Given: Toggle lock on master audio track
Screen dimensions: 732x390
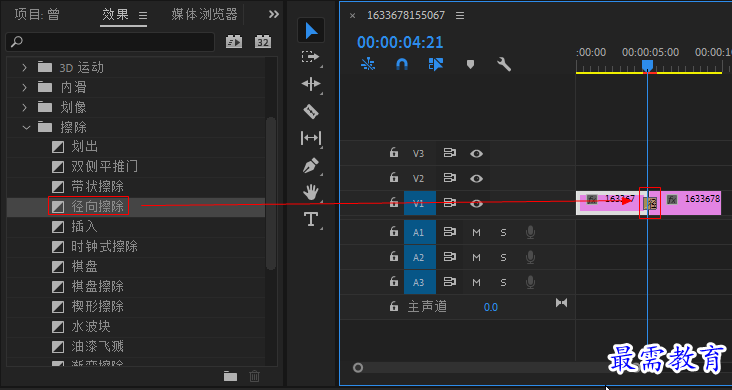Looking at the screenshot, I should pos(394,306).
